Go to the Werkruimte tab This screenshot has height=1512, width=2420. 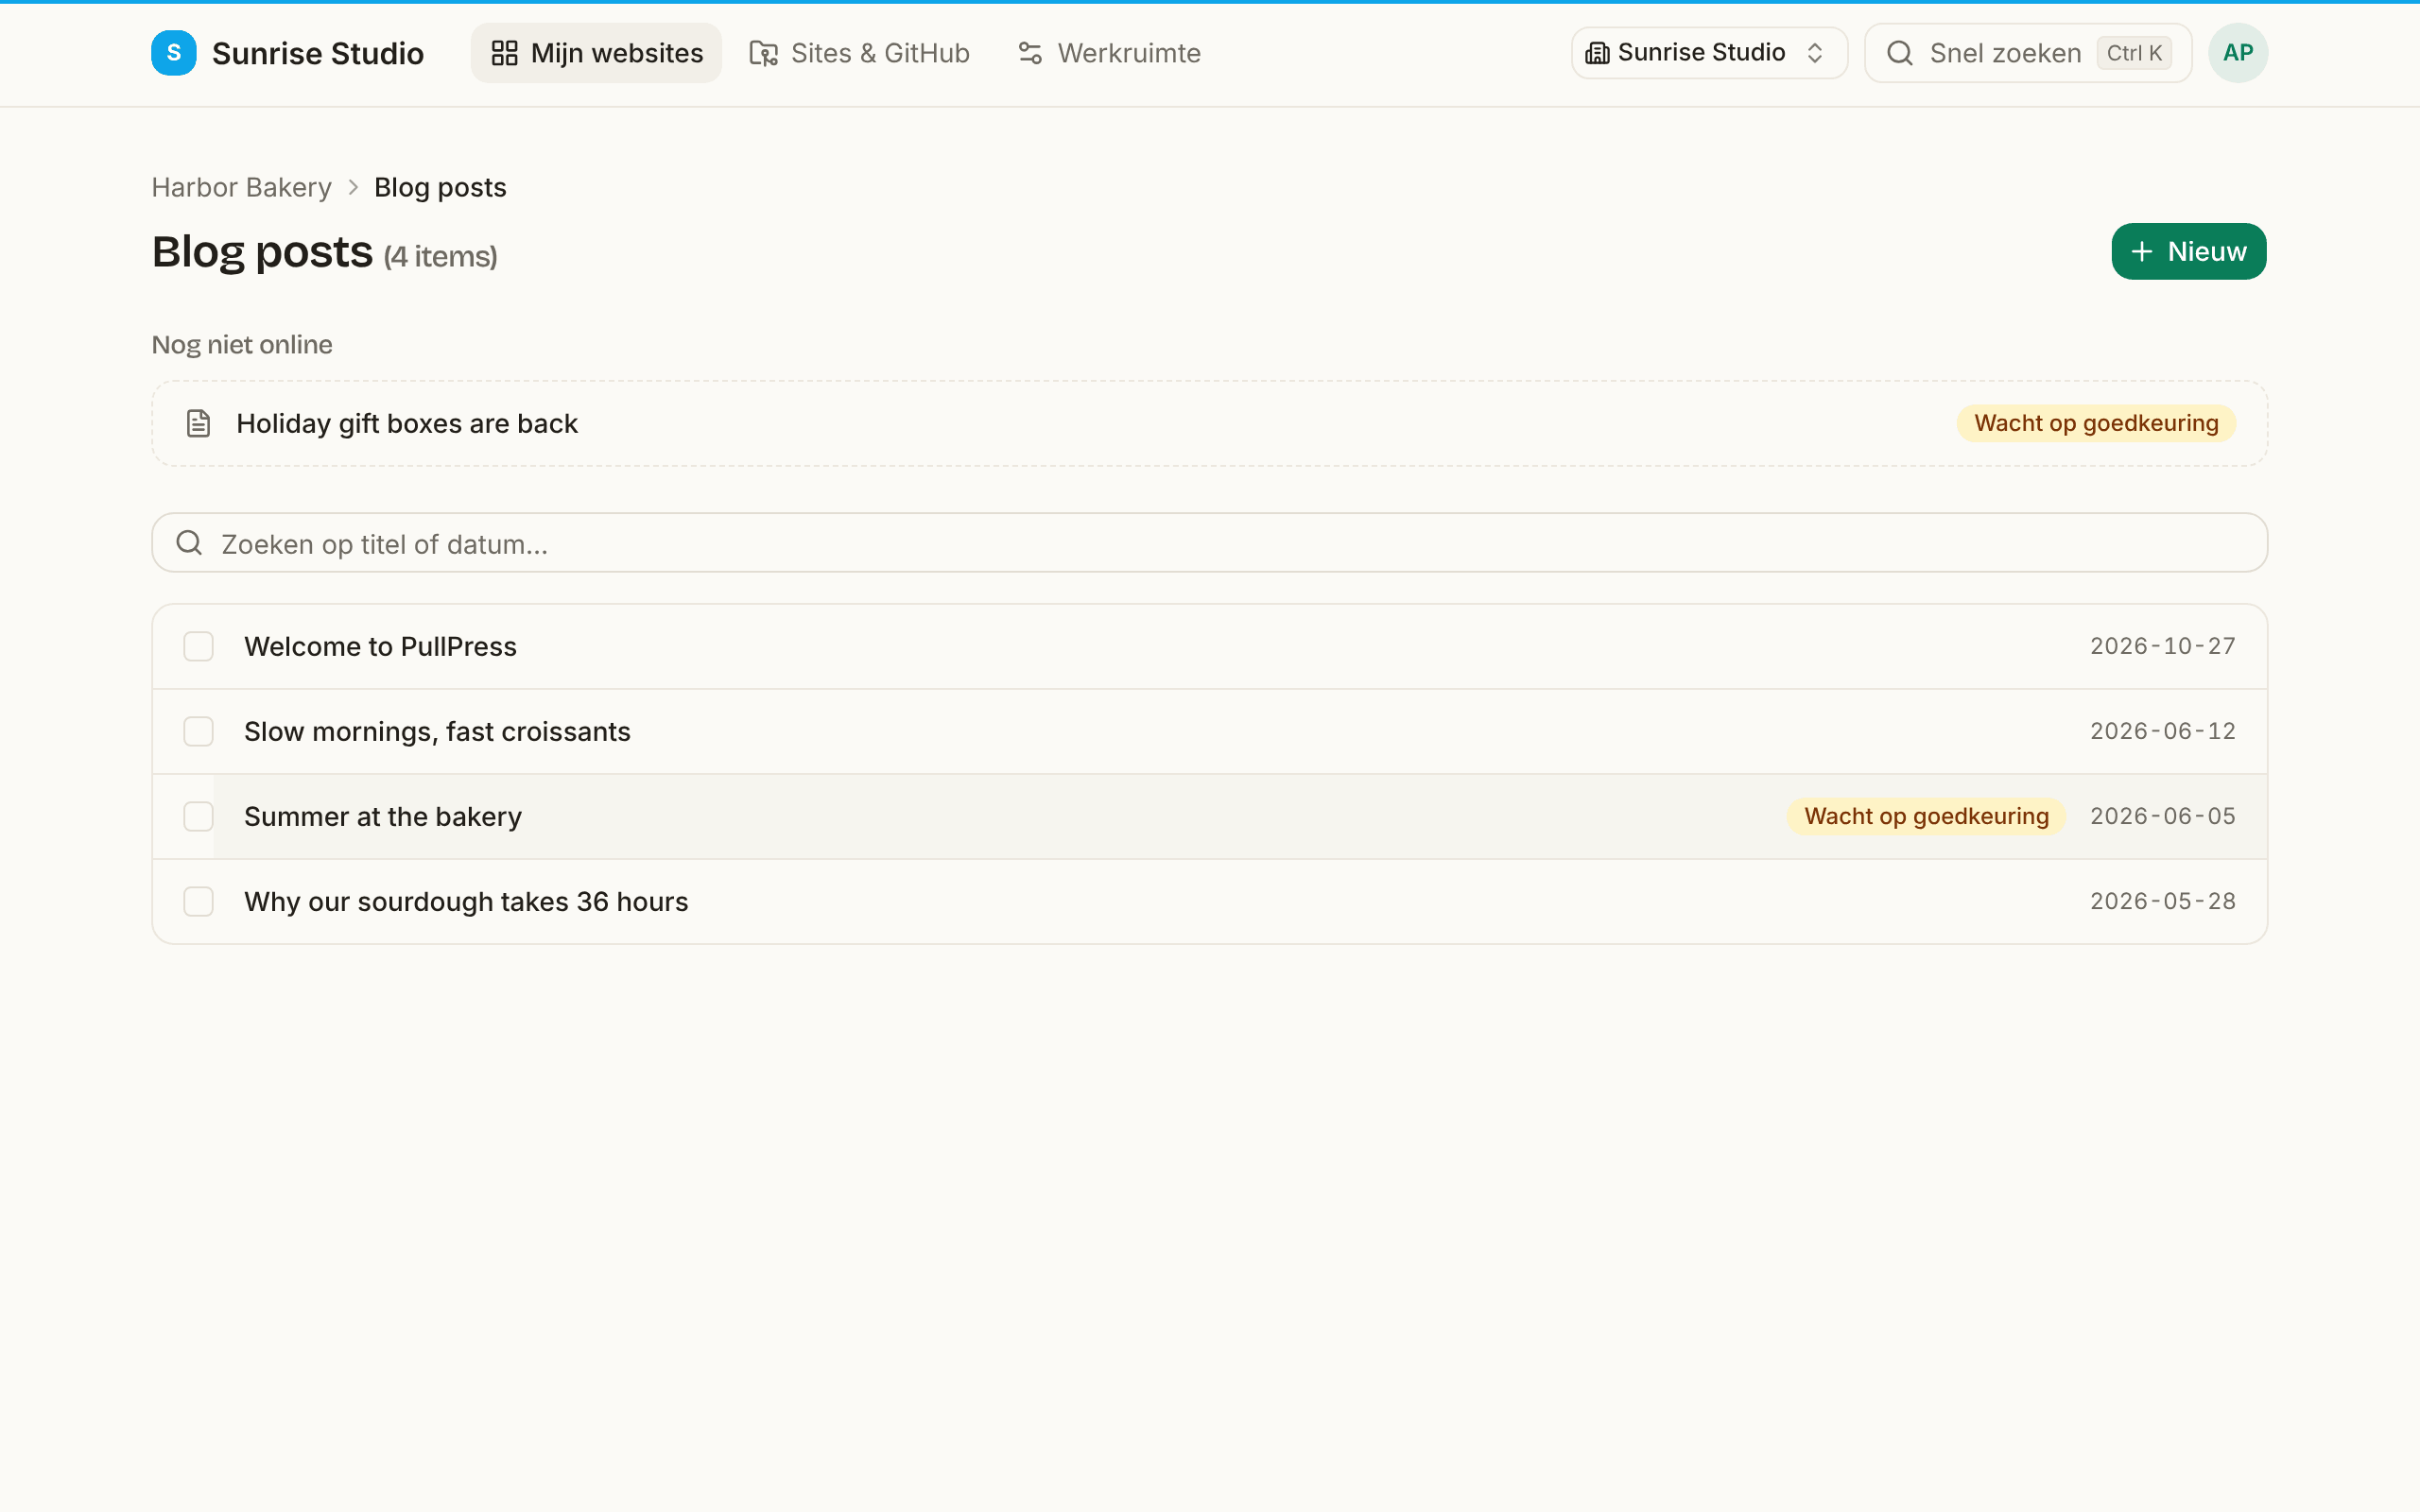(1109, 53)
